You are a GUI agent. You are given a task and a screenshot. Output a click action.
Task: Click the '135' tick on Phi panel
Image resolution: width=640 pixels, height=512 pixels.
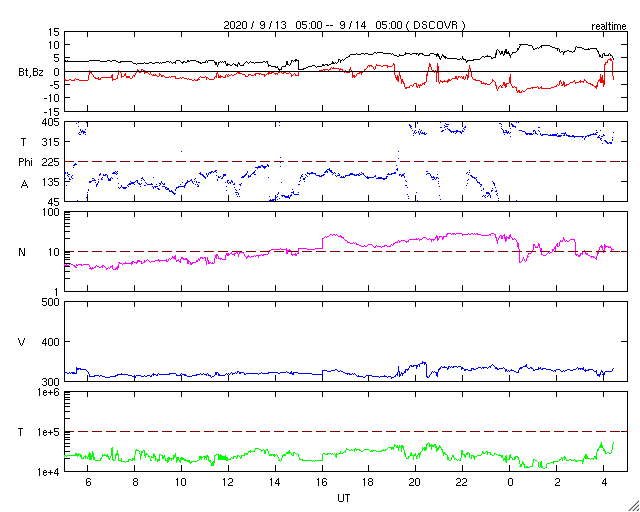click(51, 182)
